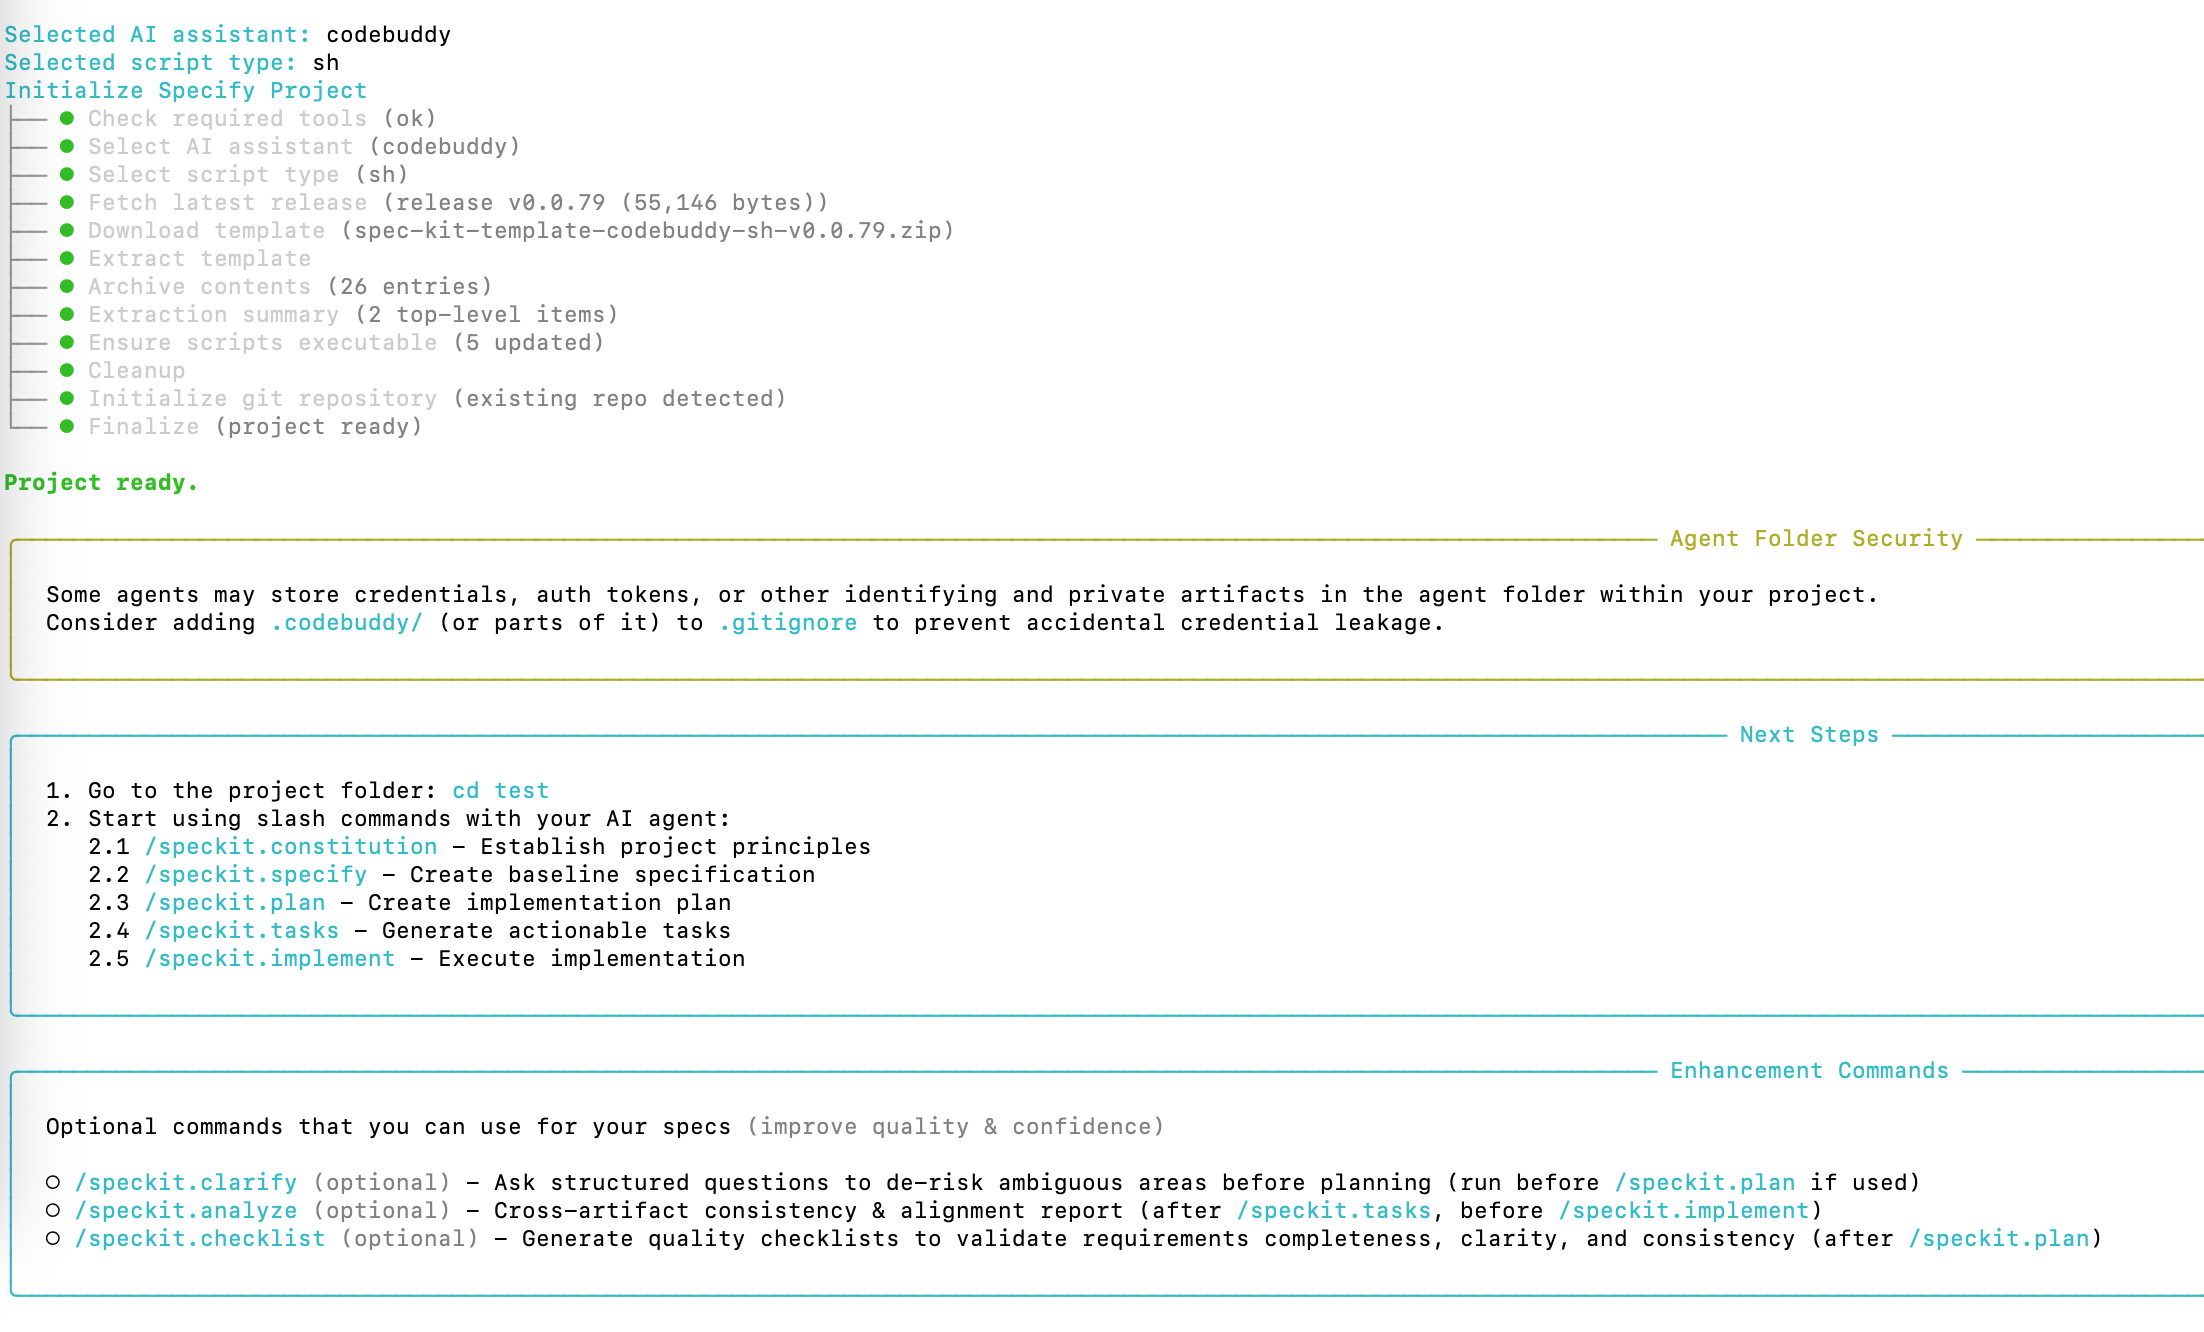Click the .gitignore highlighted text
This screenshot has width=2204, height=1332.
788,623
